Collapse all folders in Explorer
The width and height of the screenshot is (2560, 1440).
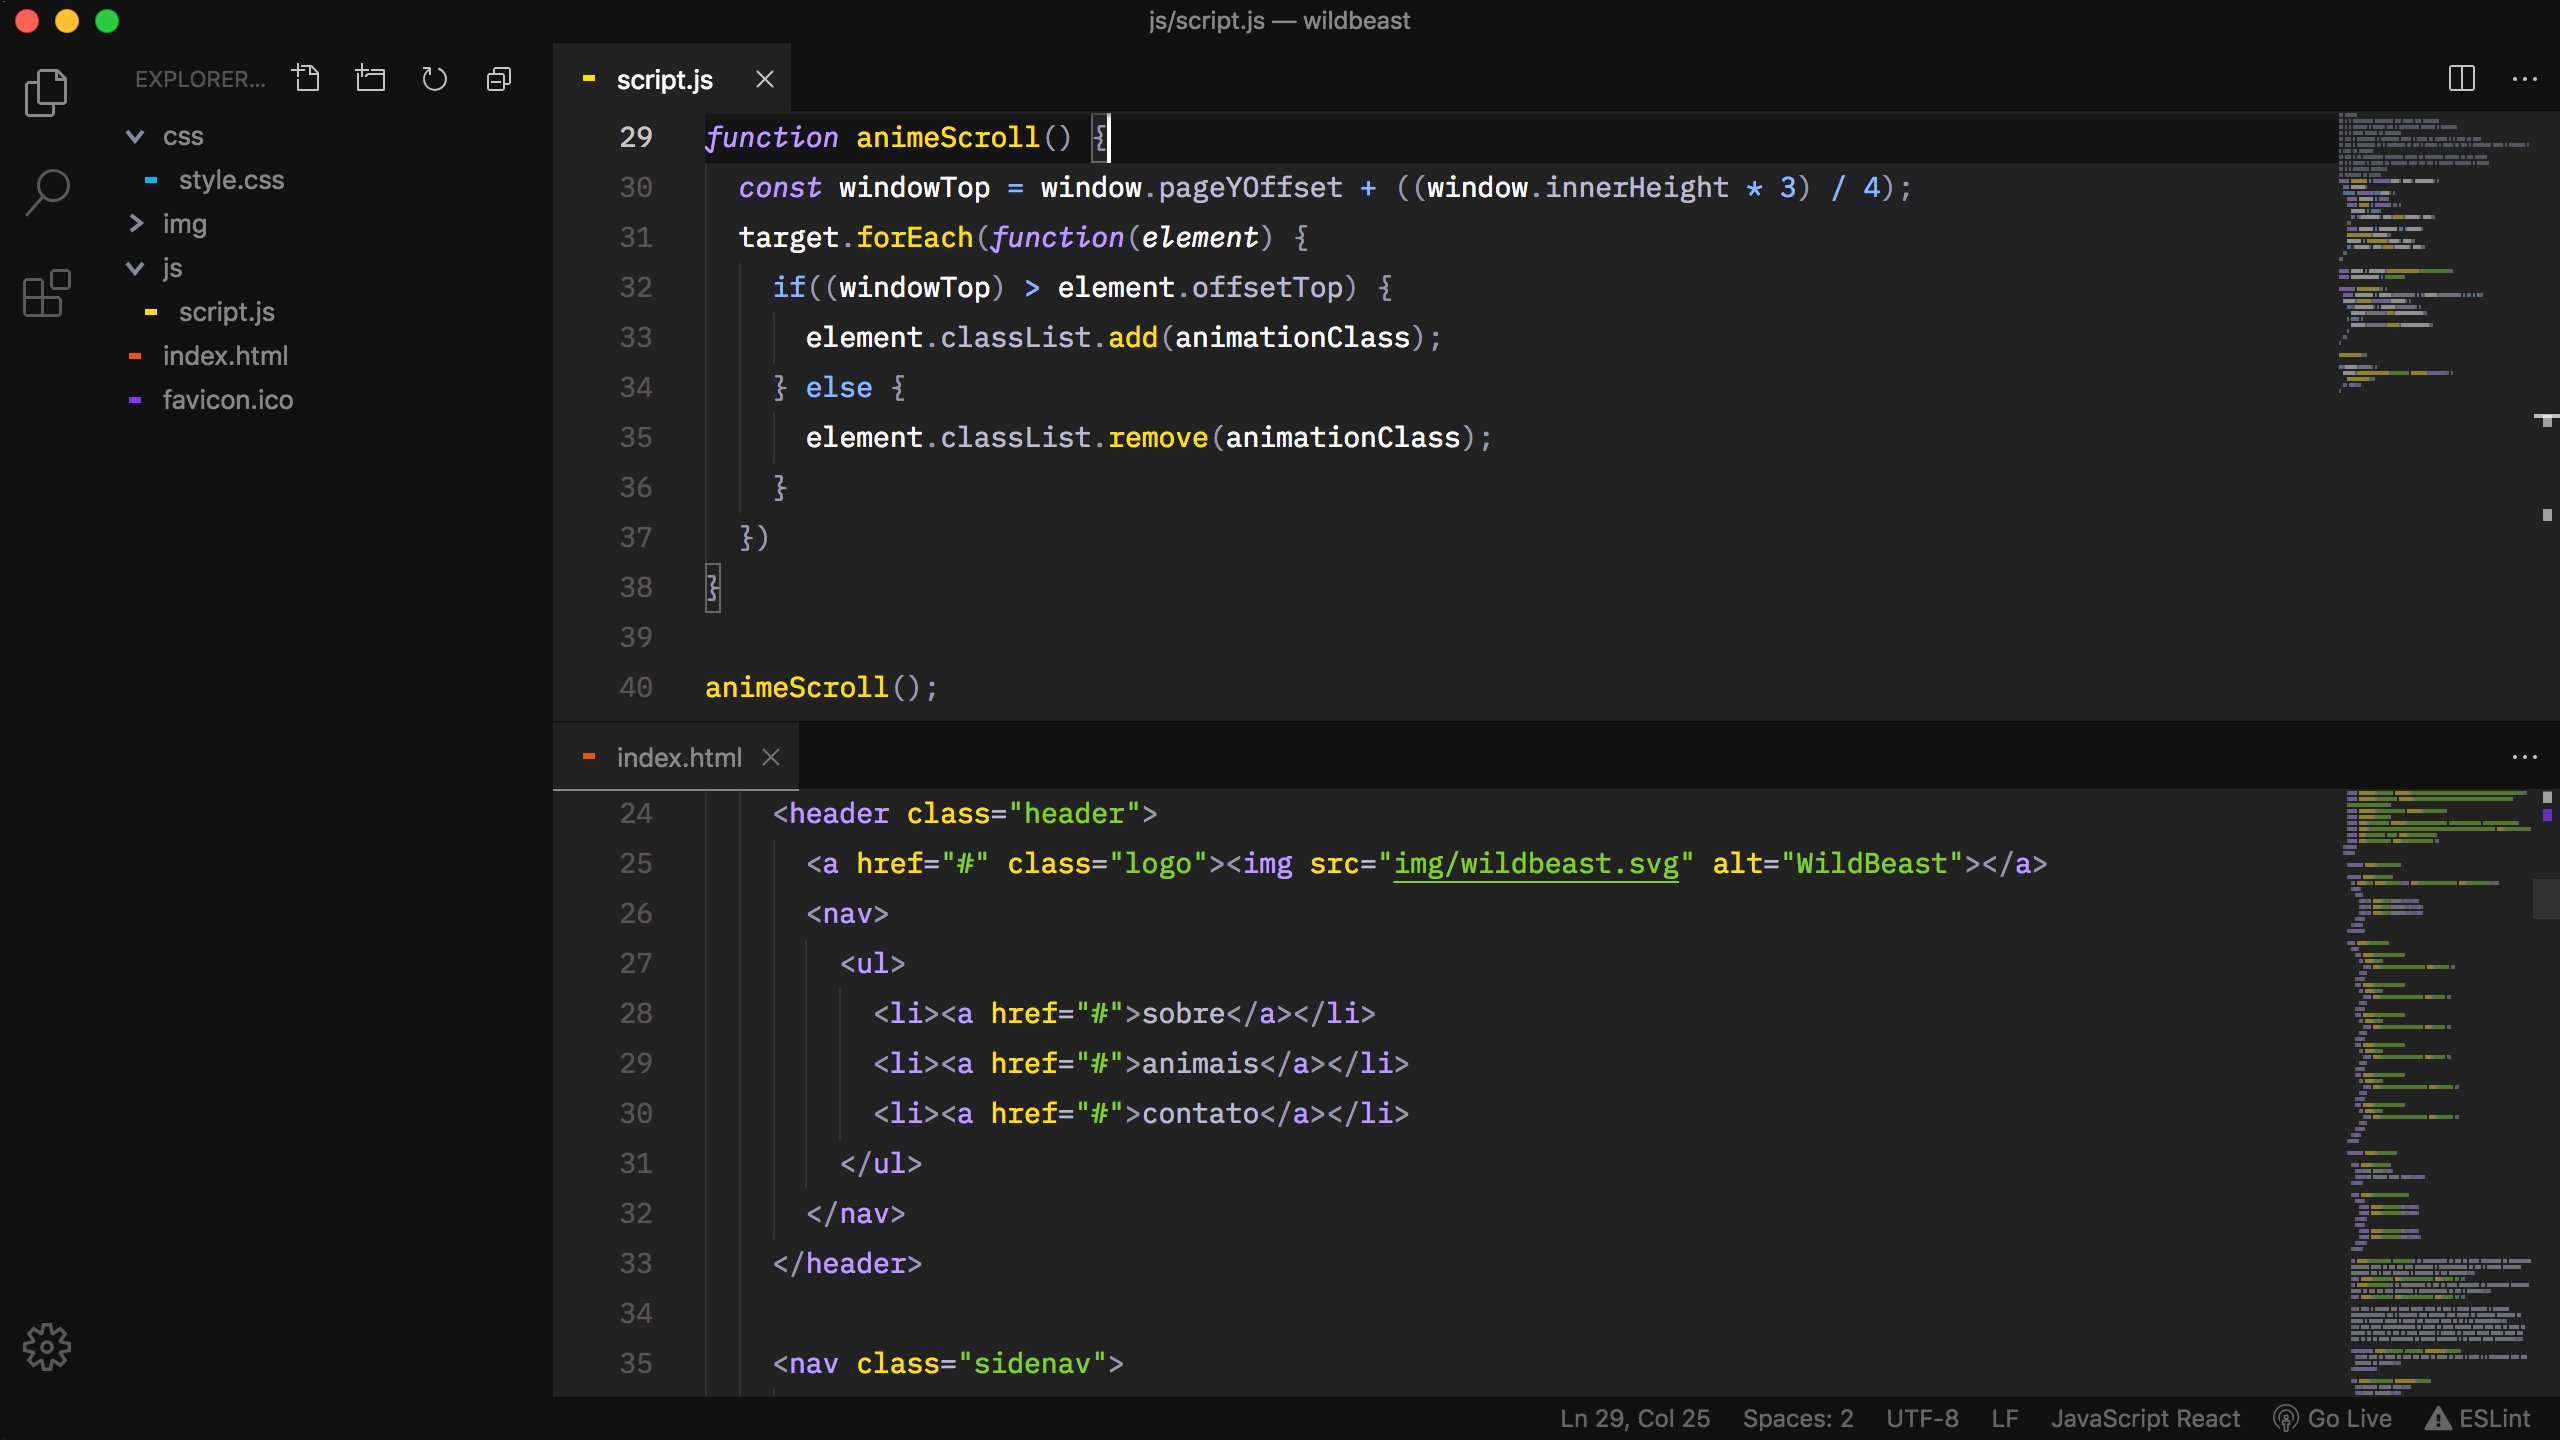pyautogui.click(x=498, y=78)
